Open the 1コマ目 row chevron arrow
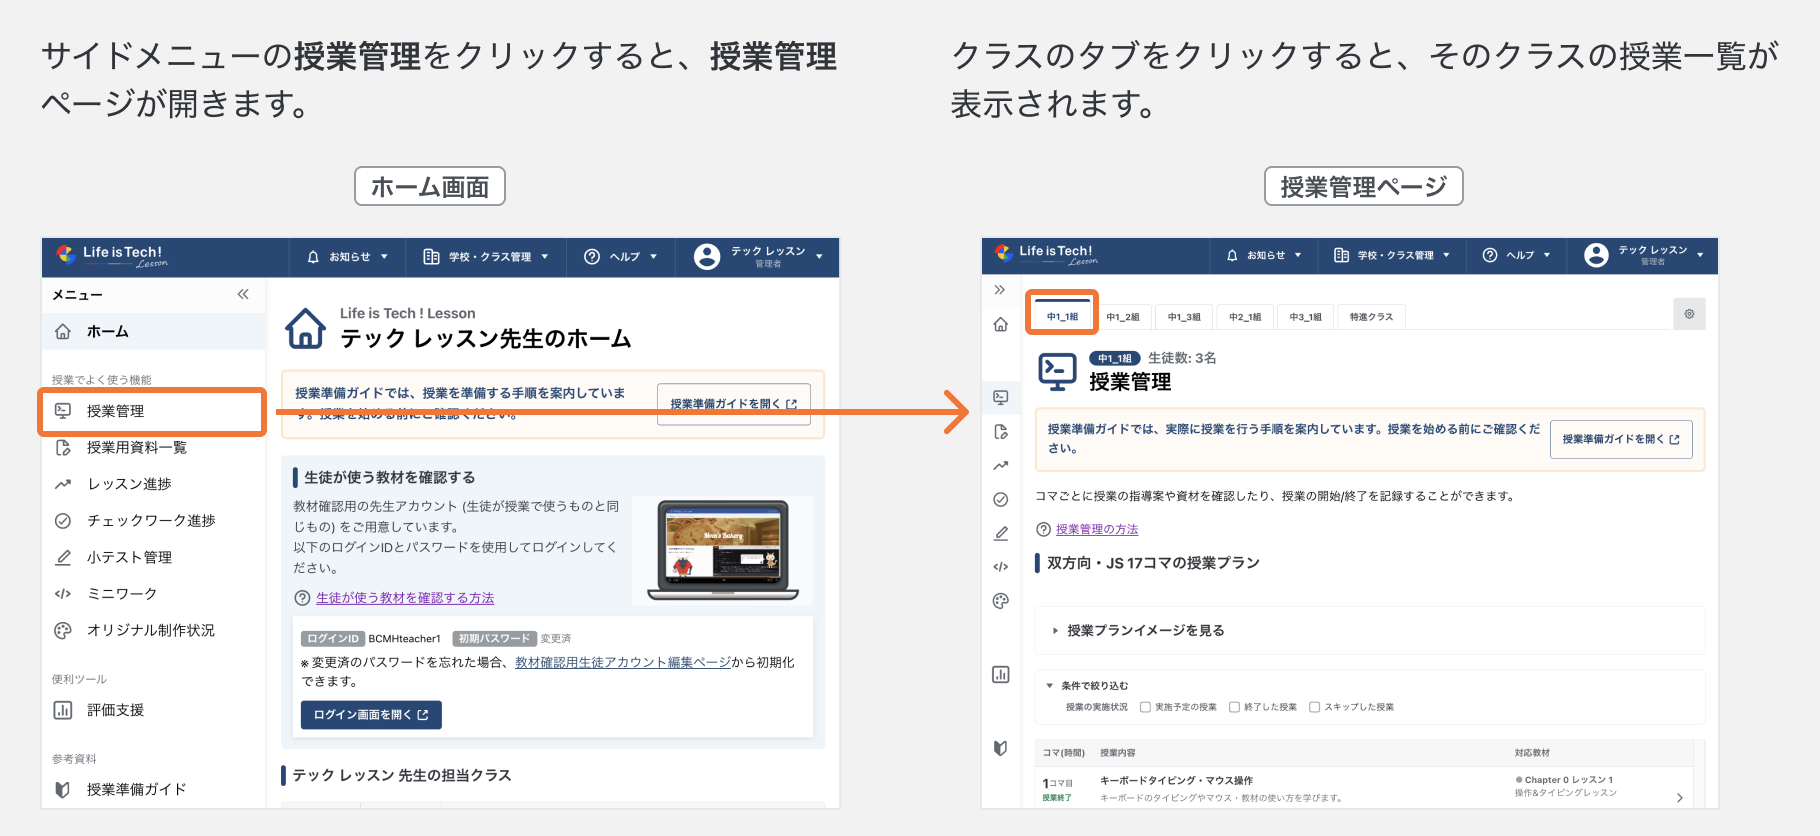This screenshot has height=836, width=1820. pos(1679,798)
